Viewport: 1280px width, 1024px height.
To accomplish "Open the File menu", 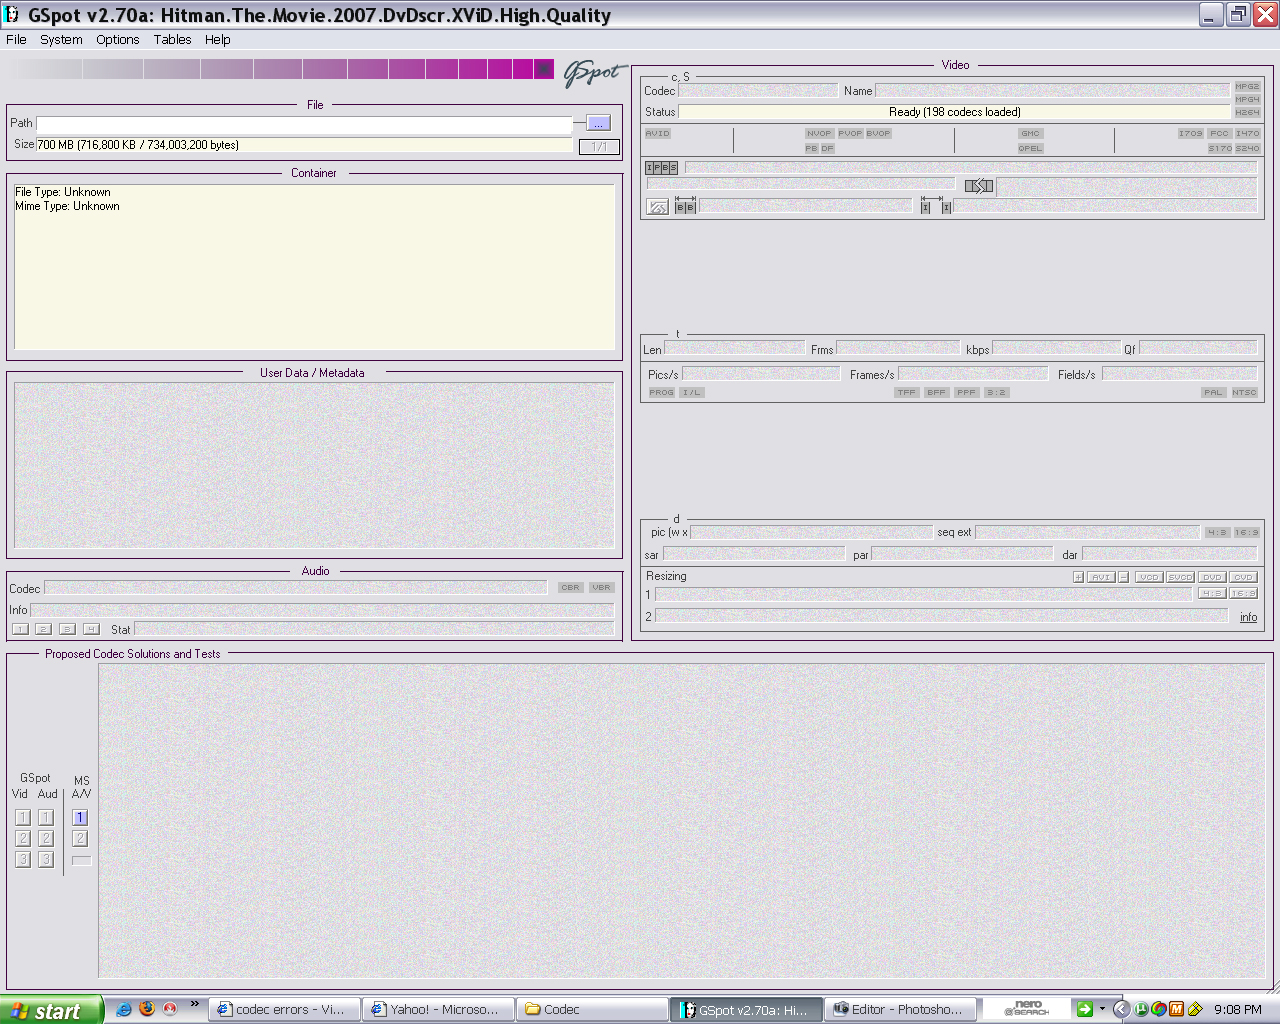I will (16, 40).
